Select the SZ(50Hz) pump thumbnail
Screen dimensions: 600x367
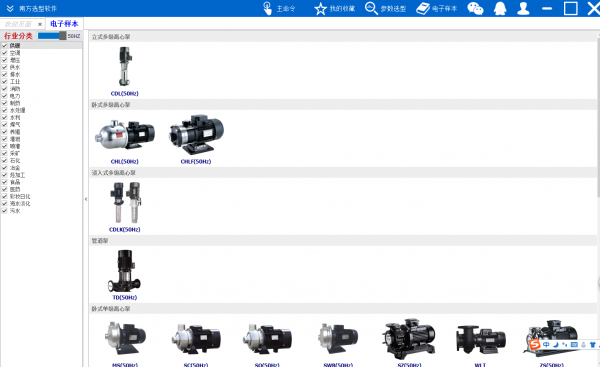[x=409, y=338]
